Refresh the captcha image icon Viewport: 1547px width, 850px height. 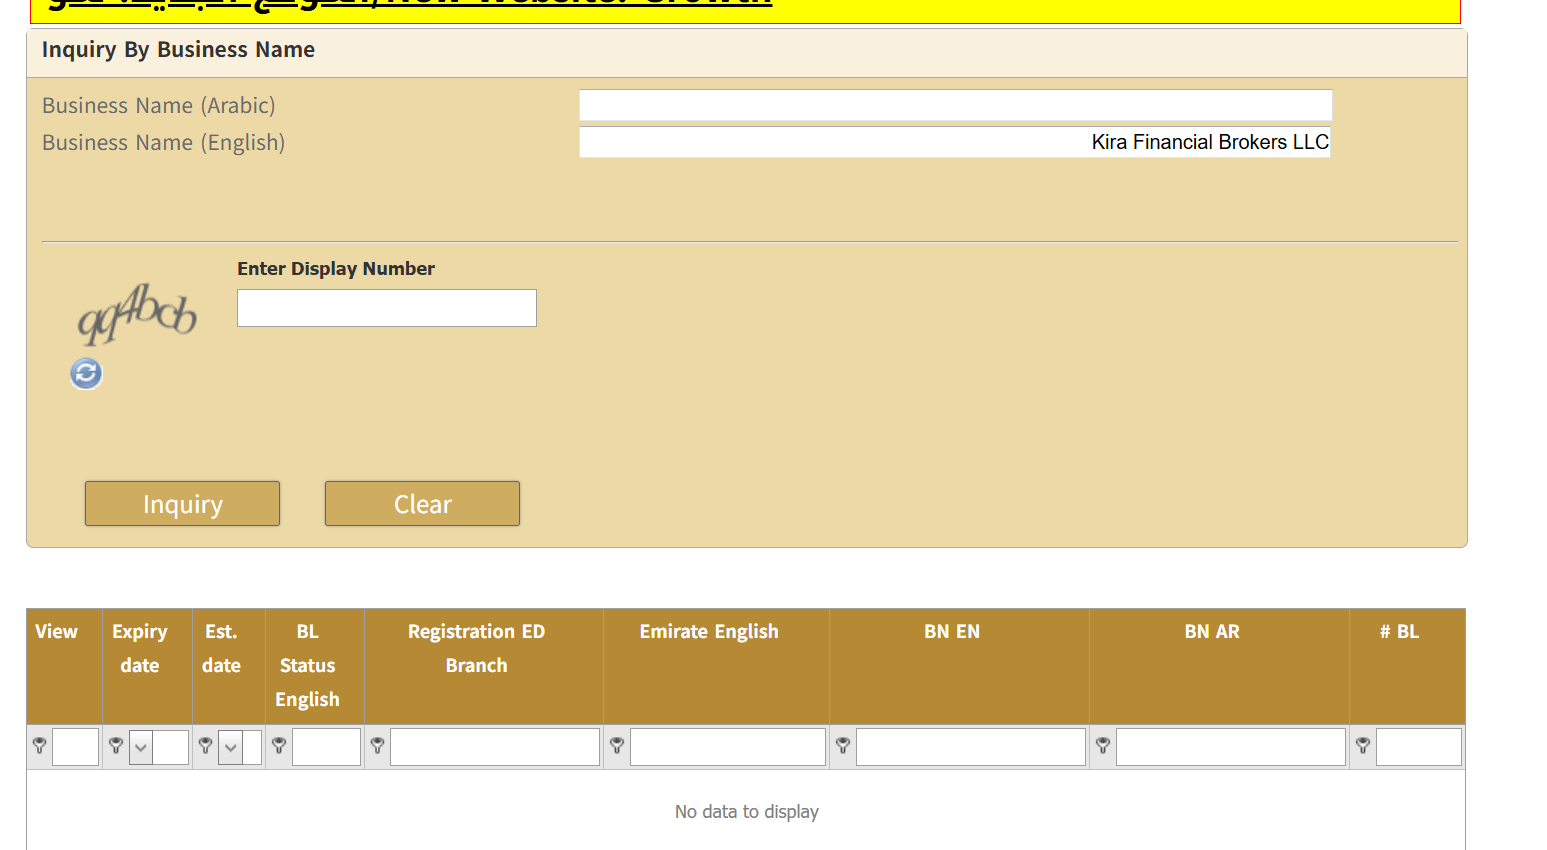(86, 374)
